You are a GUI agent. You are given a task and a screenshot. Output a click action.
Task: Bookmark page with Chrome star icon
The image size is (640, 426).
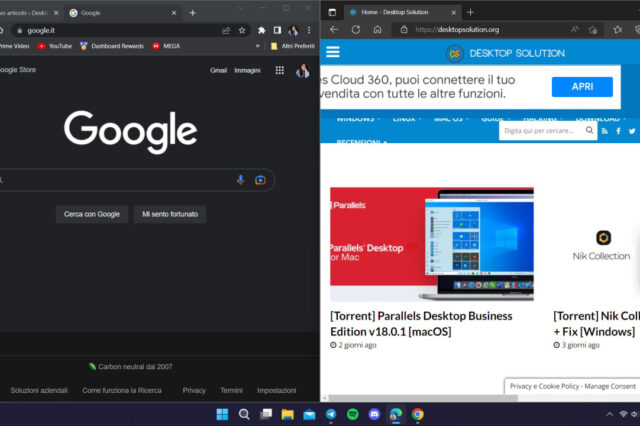[242, 30]
